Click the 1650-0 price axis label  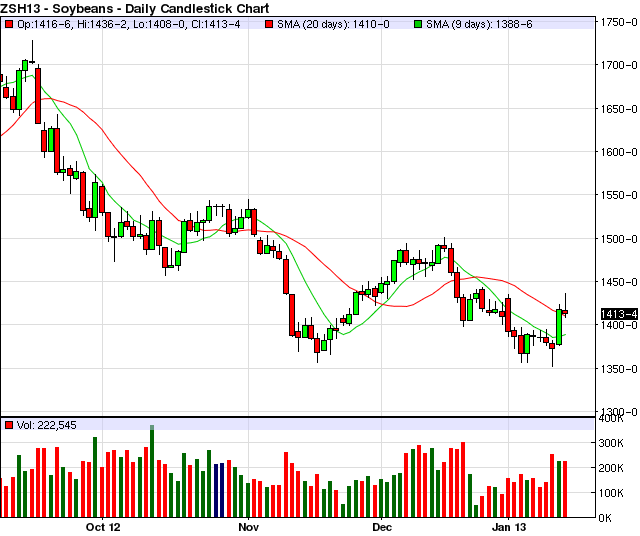619,109
